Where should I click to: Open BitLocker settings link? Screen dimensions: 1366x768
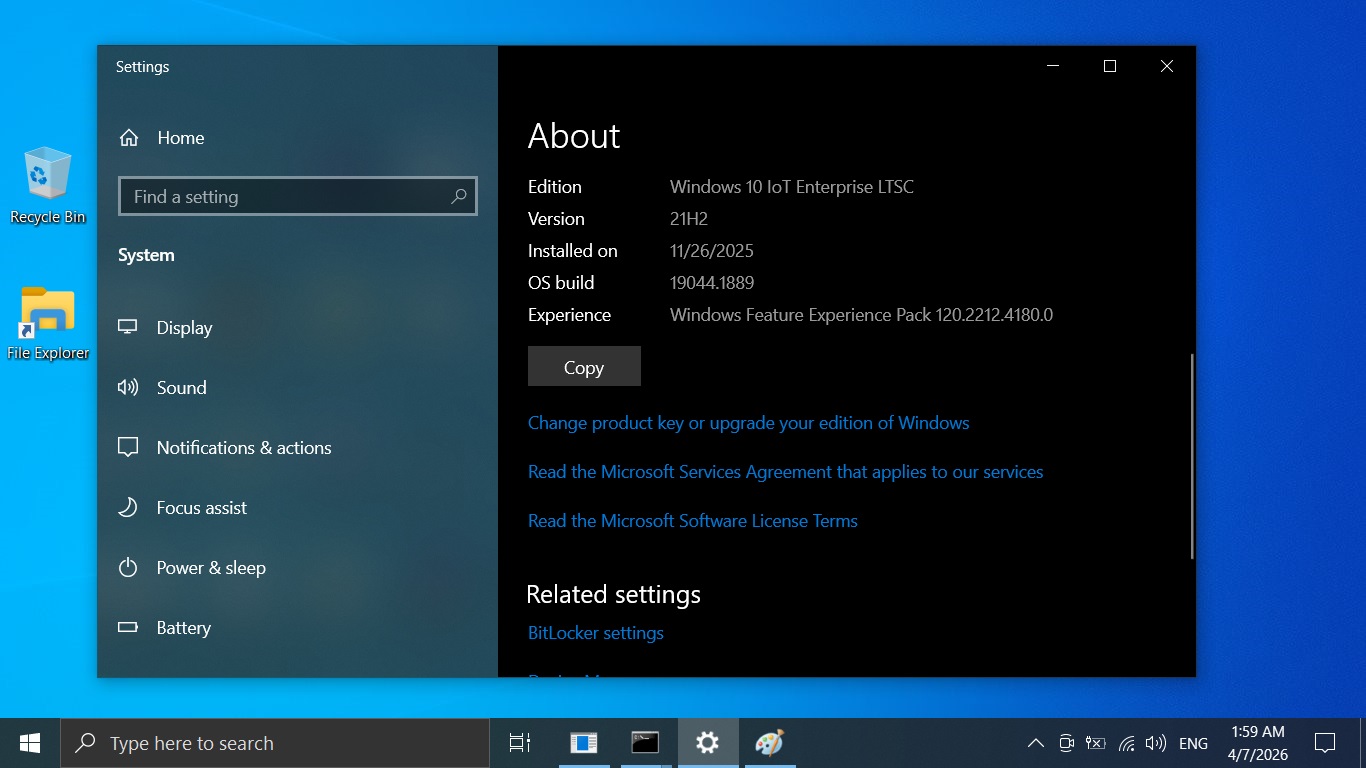coord(595,633)
